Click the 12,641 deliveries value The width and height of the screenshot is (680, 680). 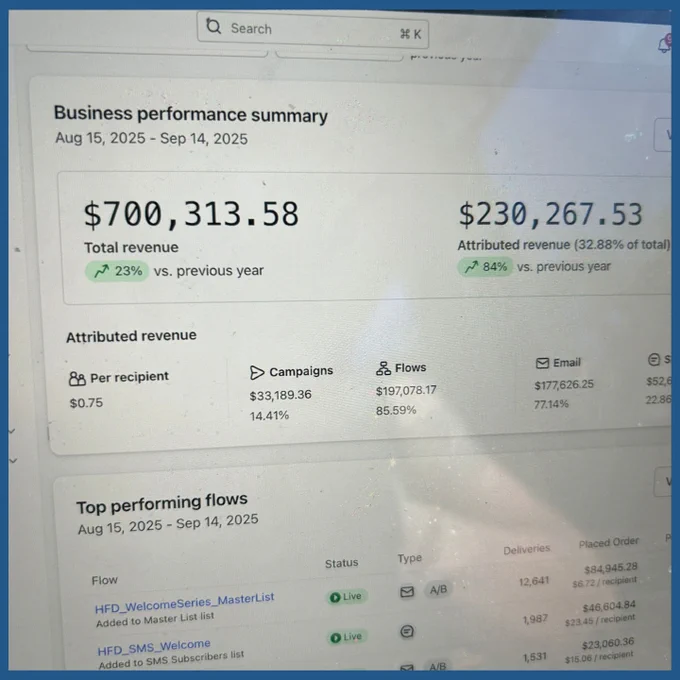pyautogui.click(x=534, y=581)
